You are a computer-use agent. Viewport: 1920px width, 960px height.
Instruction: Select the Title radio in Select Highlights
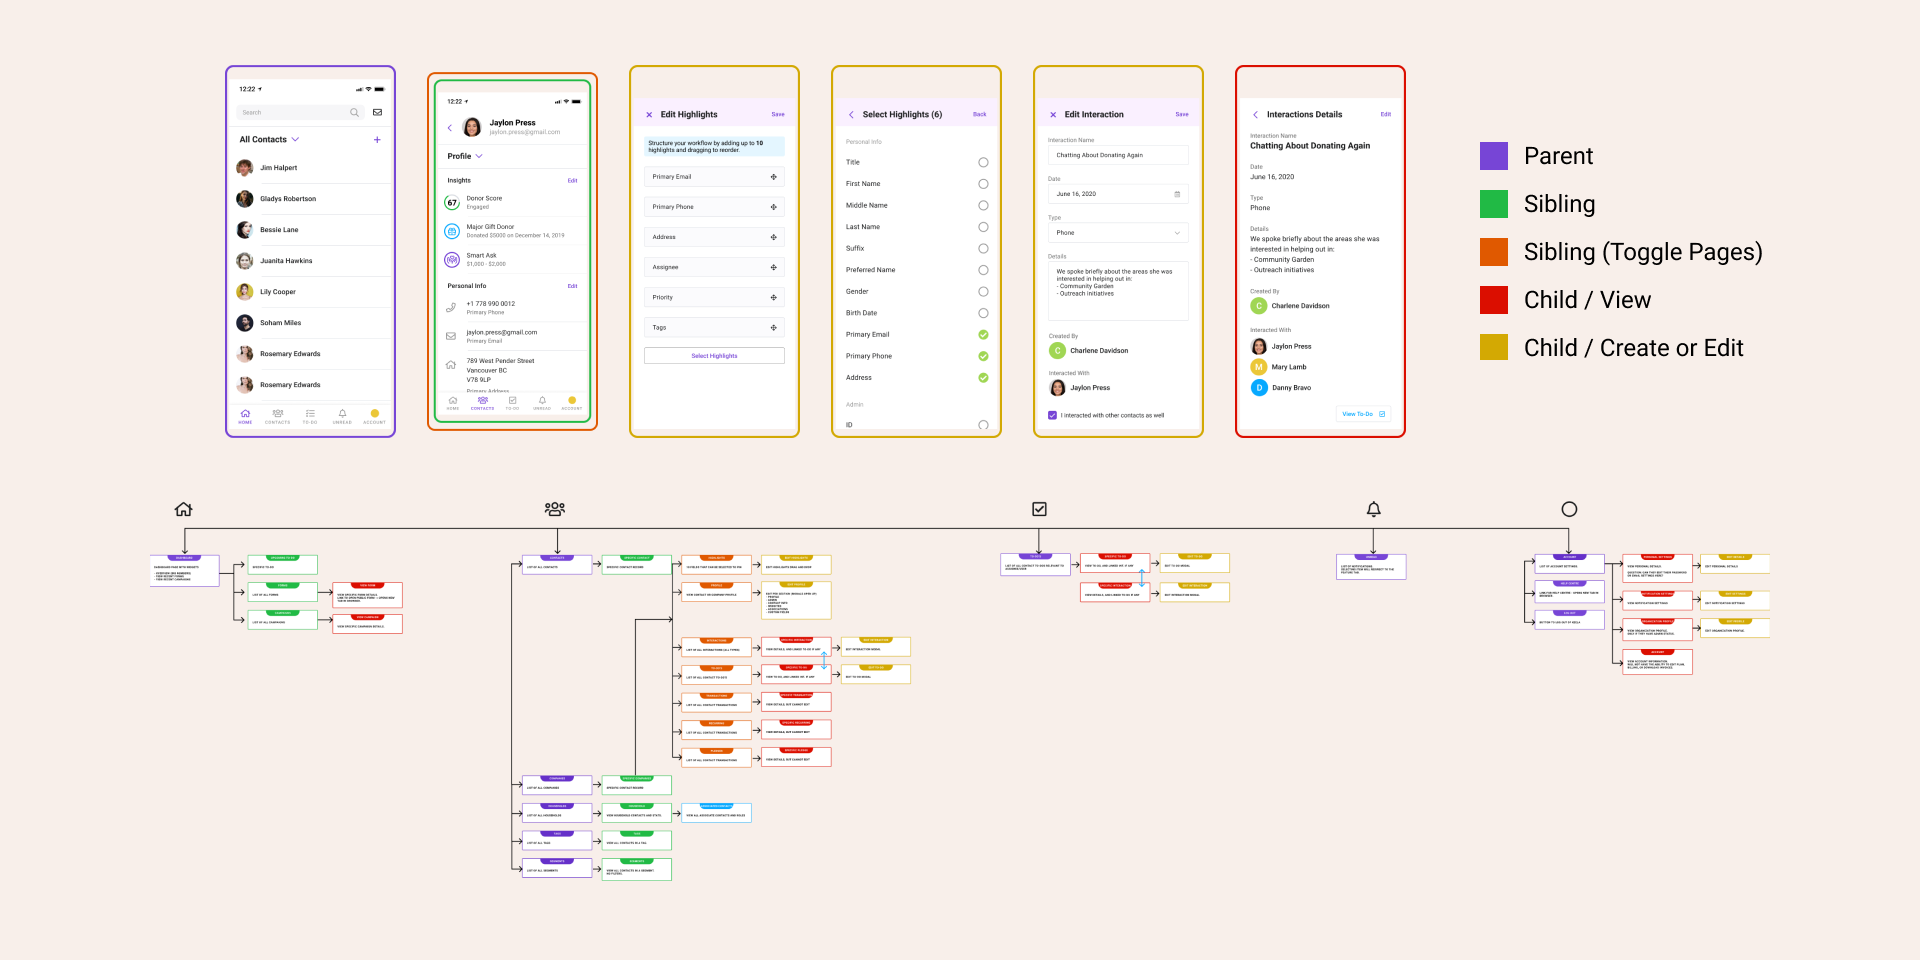tap(983, 162)
